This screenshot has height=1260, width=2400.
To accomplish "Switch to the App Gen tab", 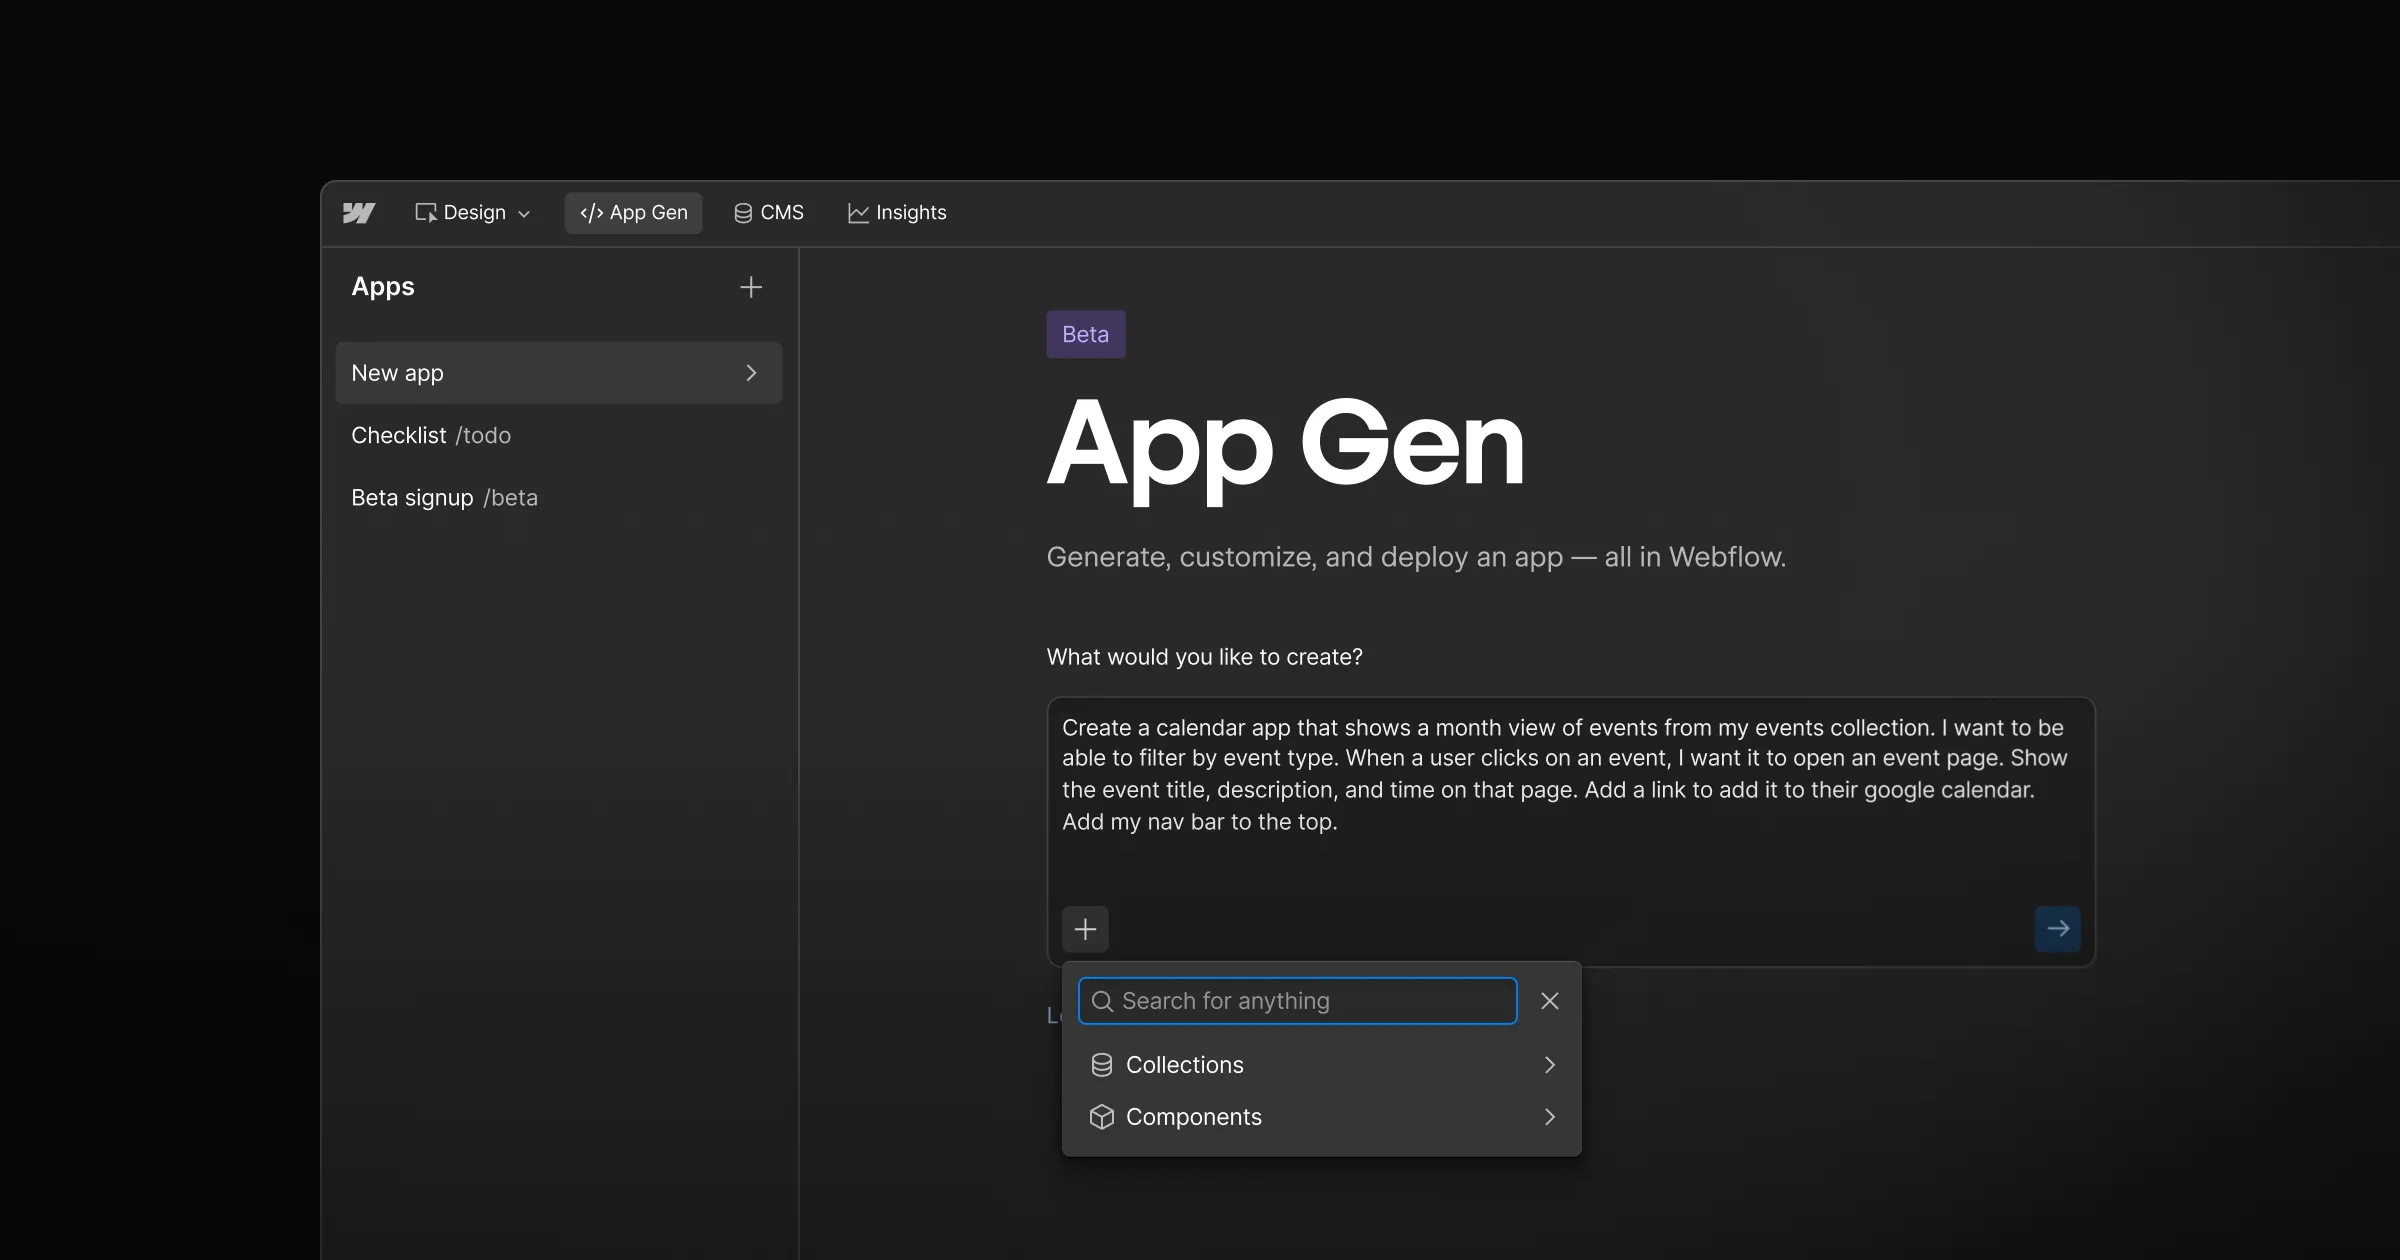I will pyautogui.click(x=634, y=213).
